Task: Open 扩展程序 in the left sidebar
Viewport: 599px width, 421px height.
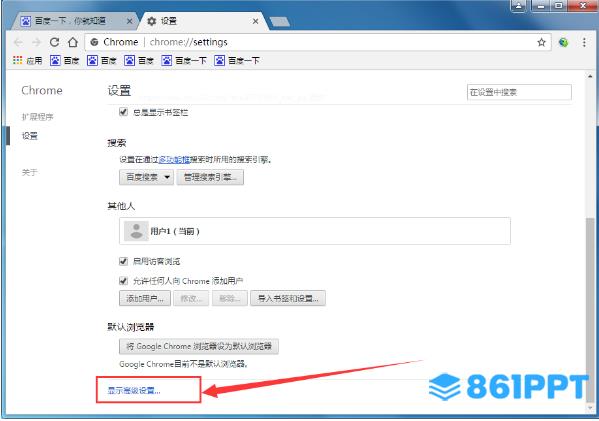Action: 37,117
